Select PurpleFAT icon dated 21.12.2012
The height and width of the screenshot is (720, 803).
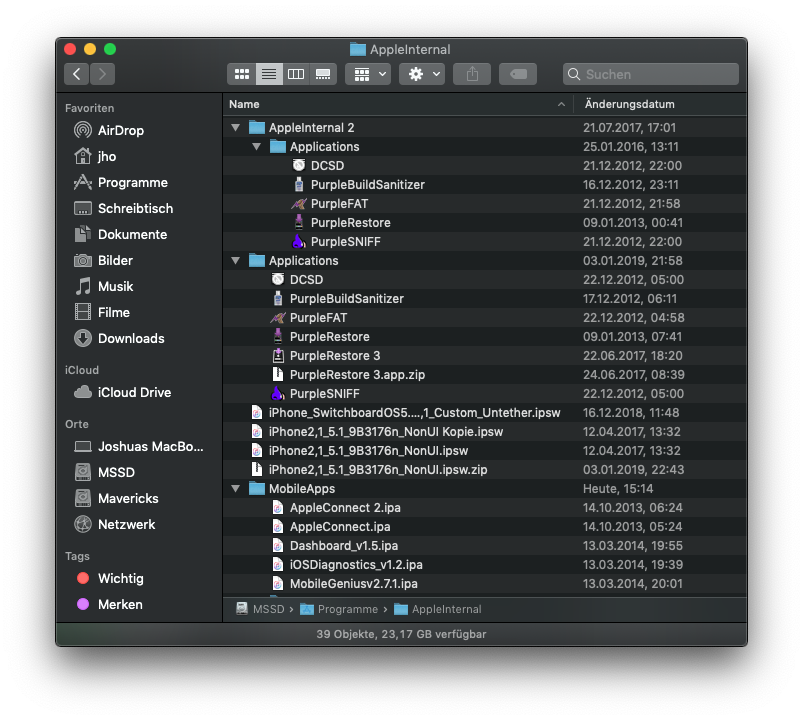point(299,203)
